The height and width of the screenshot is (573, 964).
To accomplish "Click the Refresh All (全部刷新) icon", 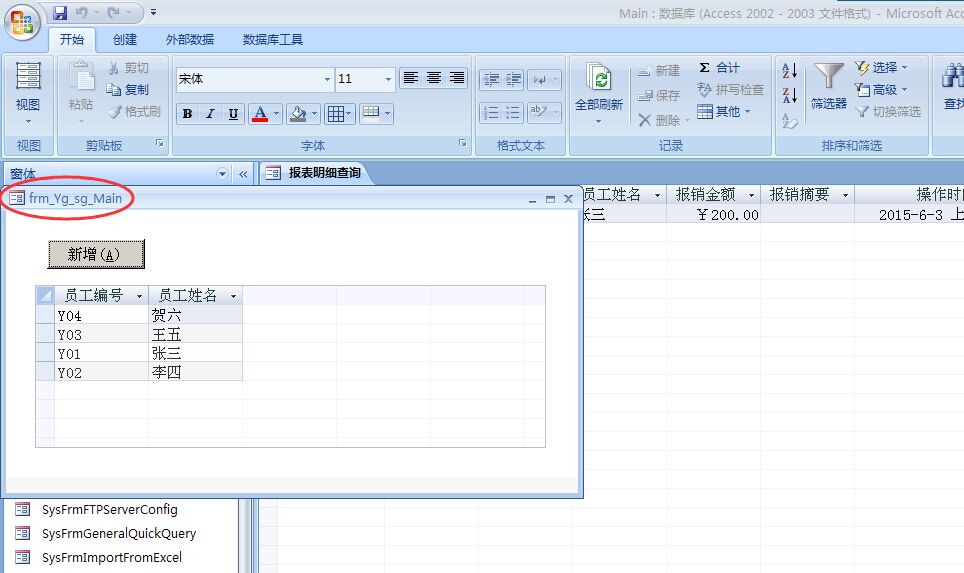I will pos(599,79).
